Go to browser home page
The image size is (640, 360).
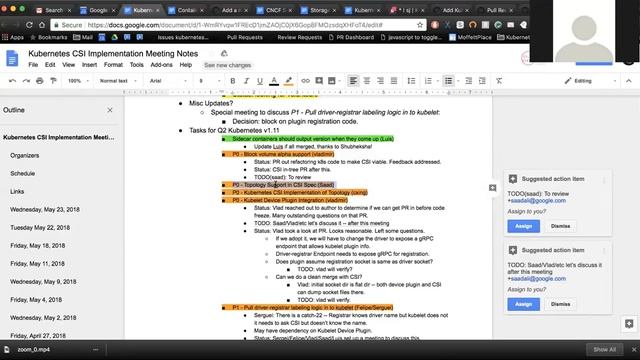[x=42, y=25]
